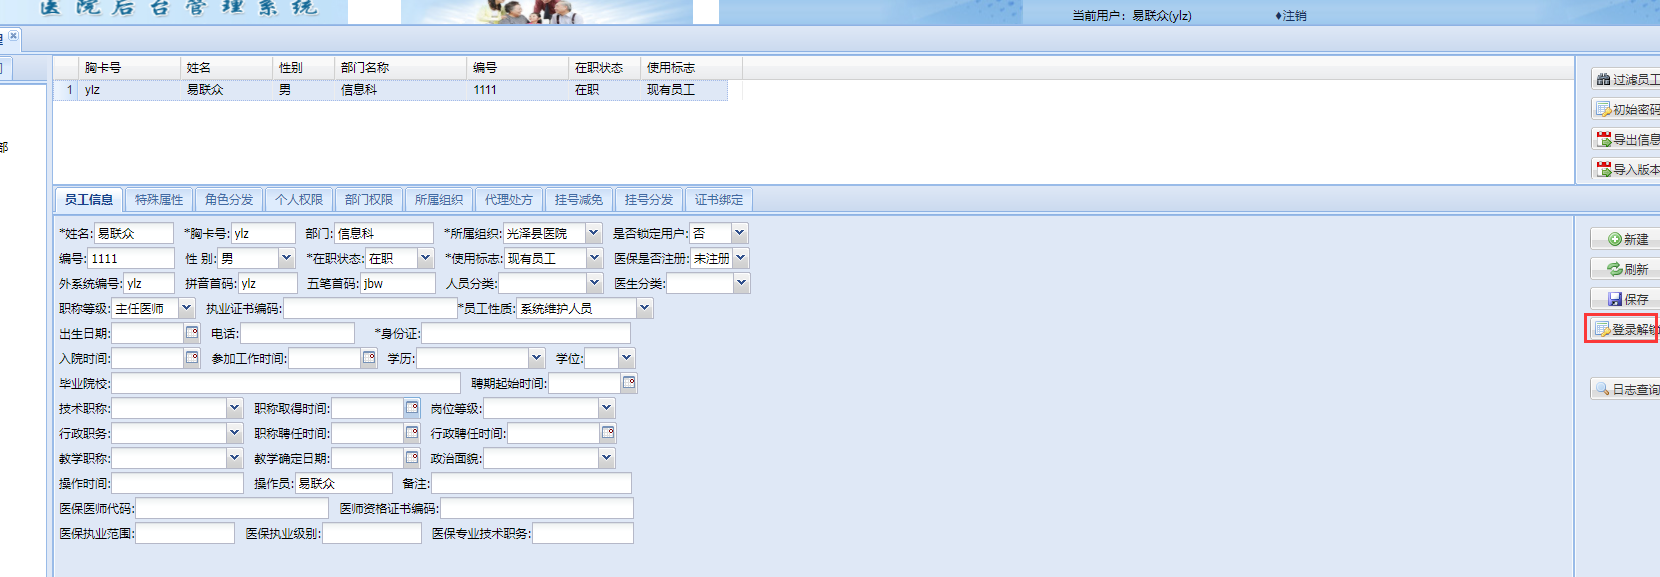Expand the 职称等级 dropdown

tap(186, 308)
